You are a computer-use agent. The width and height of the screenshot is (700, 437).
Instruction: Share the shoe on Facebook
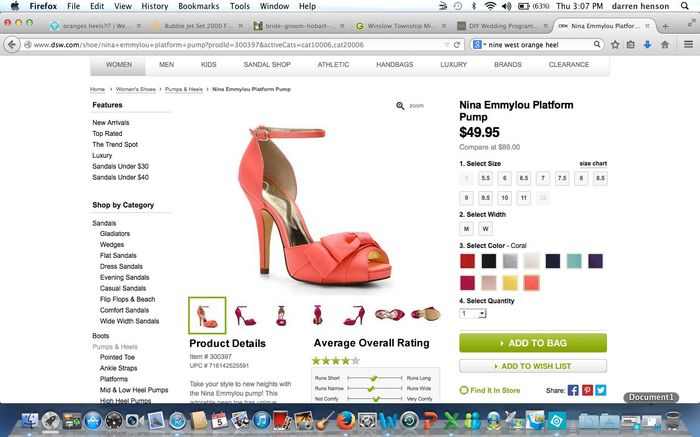point(574,390)
